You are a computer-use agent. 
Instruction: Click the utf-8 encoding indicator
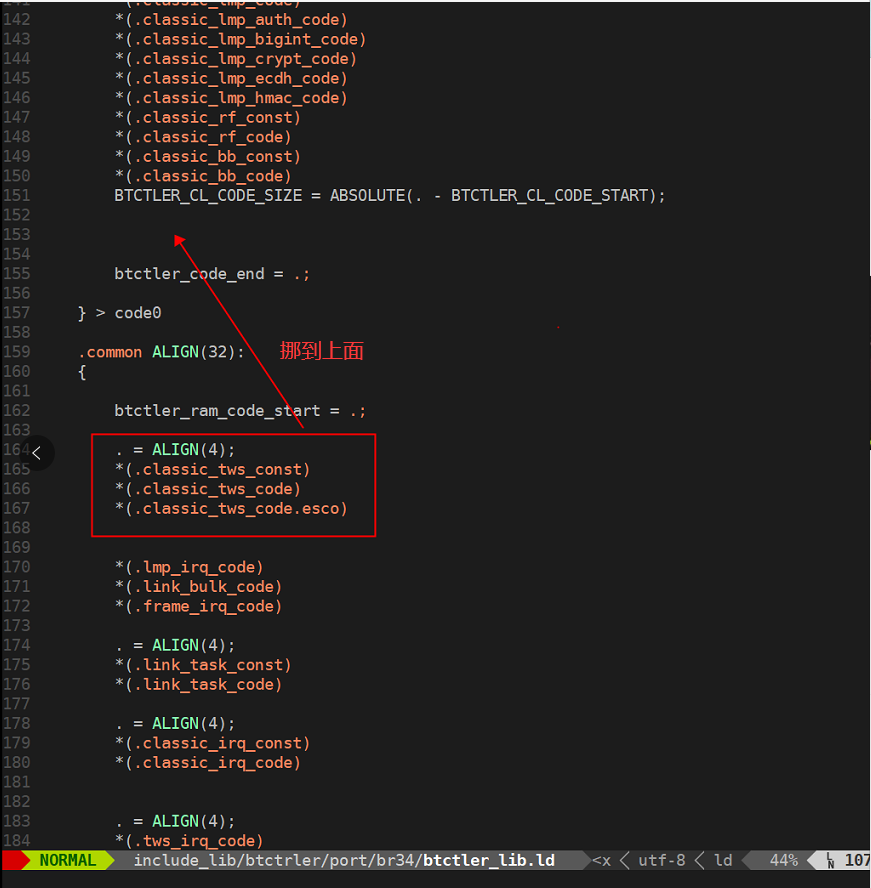point(661,860)
